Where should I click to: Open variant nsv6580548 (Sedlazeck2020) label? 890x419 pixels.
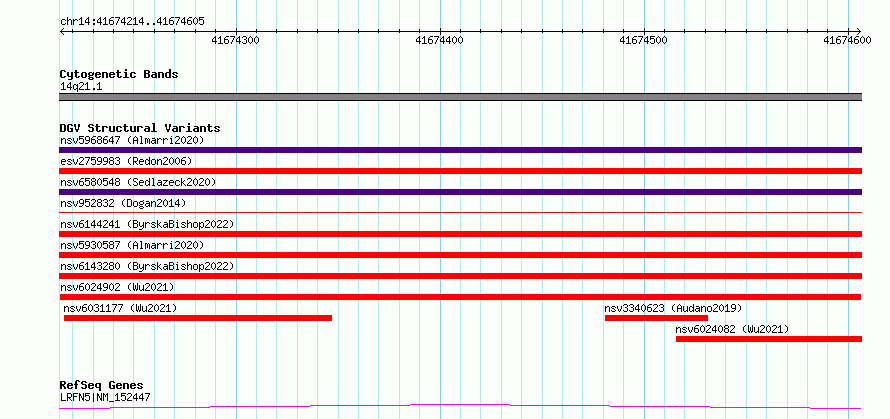138,182
